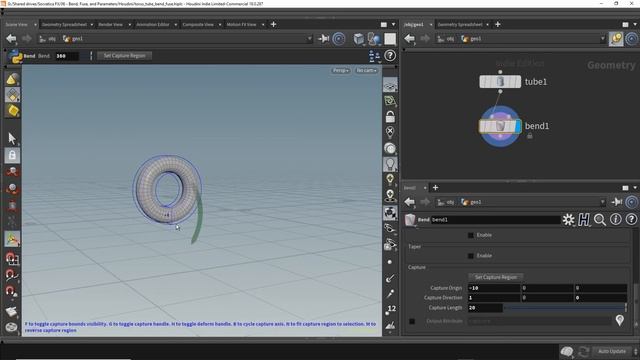The image size is (640, 360).
Task: Click the obj path segment in the Scene View
Action: click(48, 39)
